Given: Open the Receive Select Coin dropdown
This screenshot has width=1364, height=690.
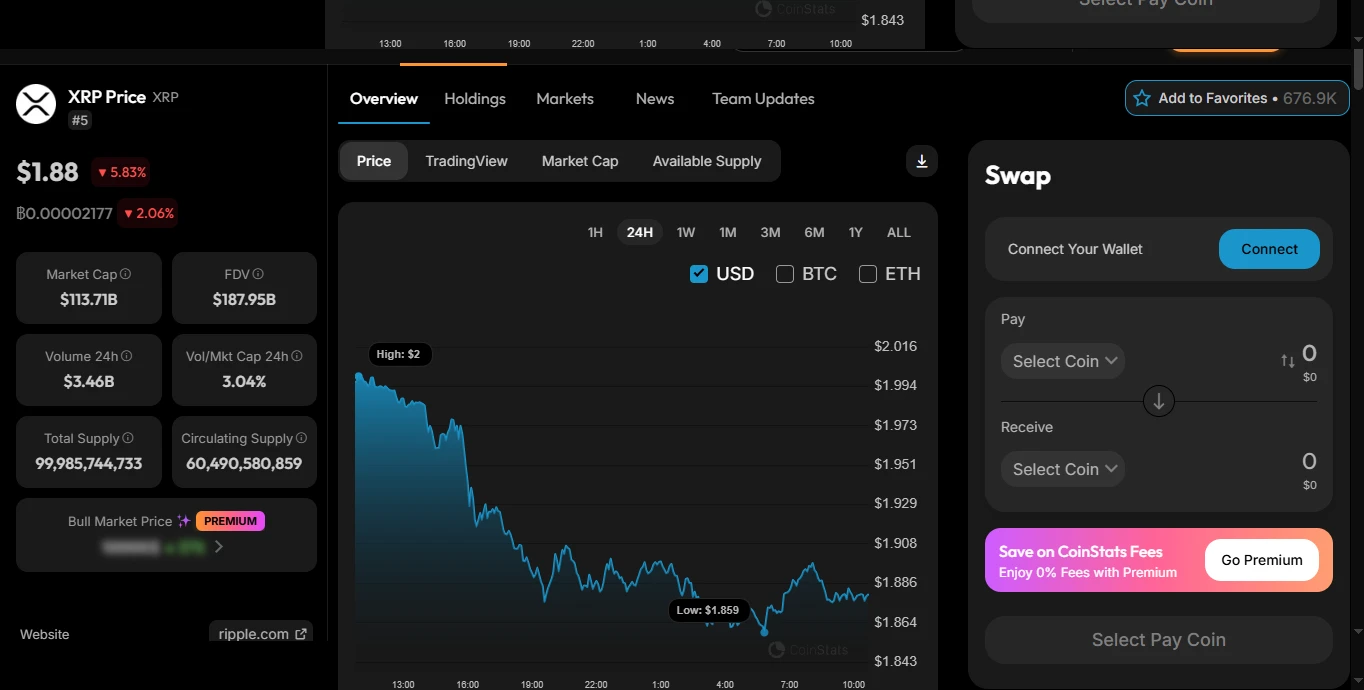Looking at the screenshot, I should (x=1063, y=469).
